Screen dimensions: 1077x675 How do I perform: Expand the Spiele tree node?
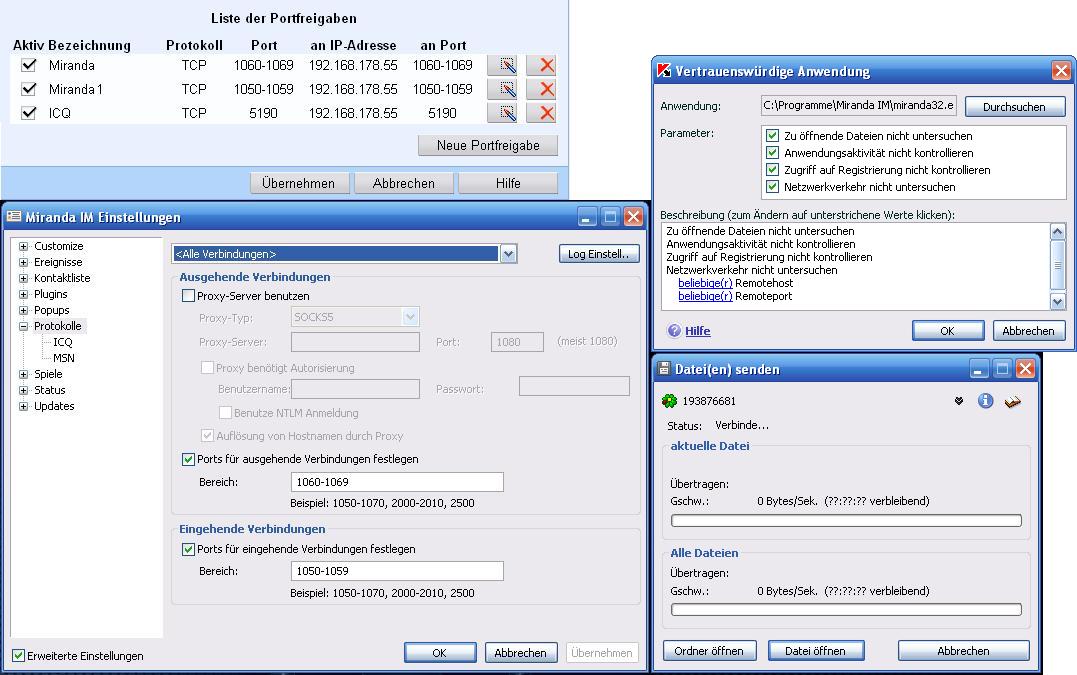tap(23, 374)
